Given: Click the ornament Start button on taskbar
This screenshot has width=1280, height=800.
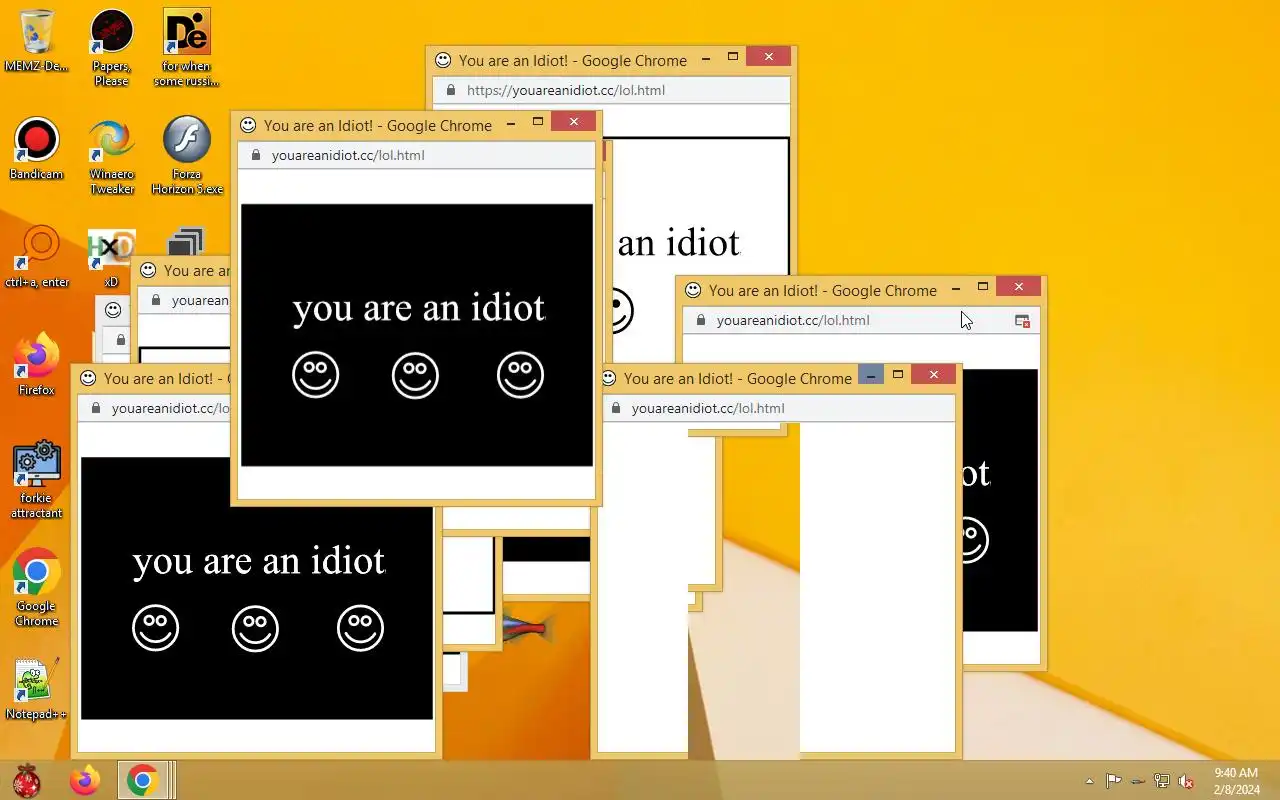Looking at the screenshot, I should (26, 780).
